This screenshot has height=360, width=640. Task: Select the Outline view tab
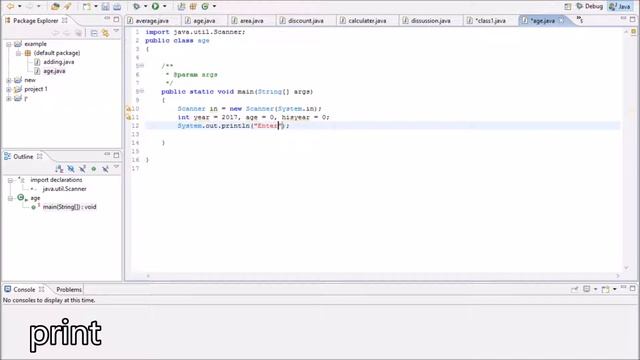(23, 157)
